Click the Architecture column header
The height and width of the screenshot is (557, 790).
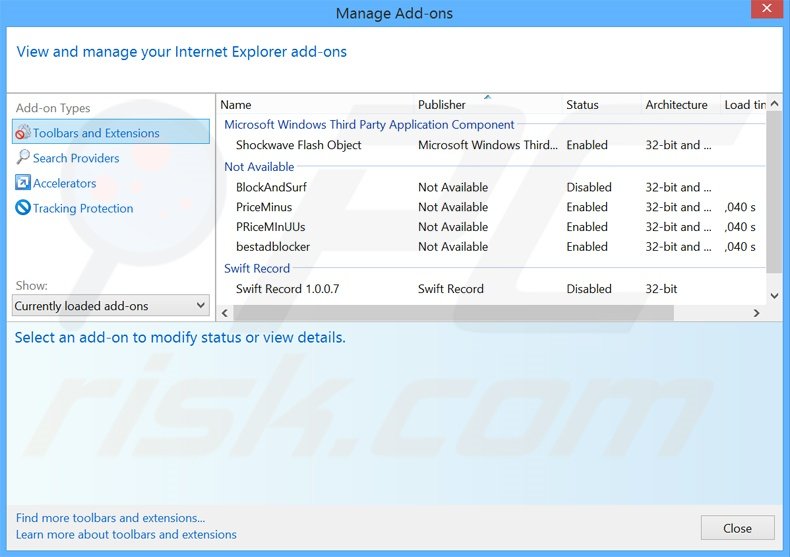click(x=676, y=105)
